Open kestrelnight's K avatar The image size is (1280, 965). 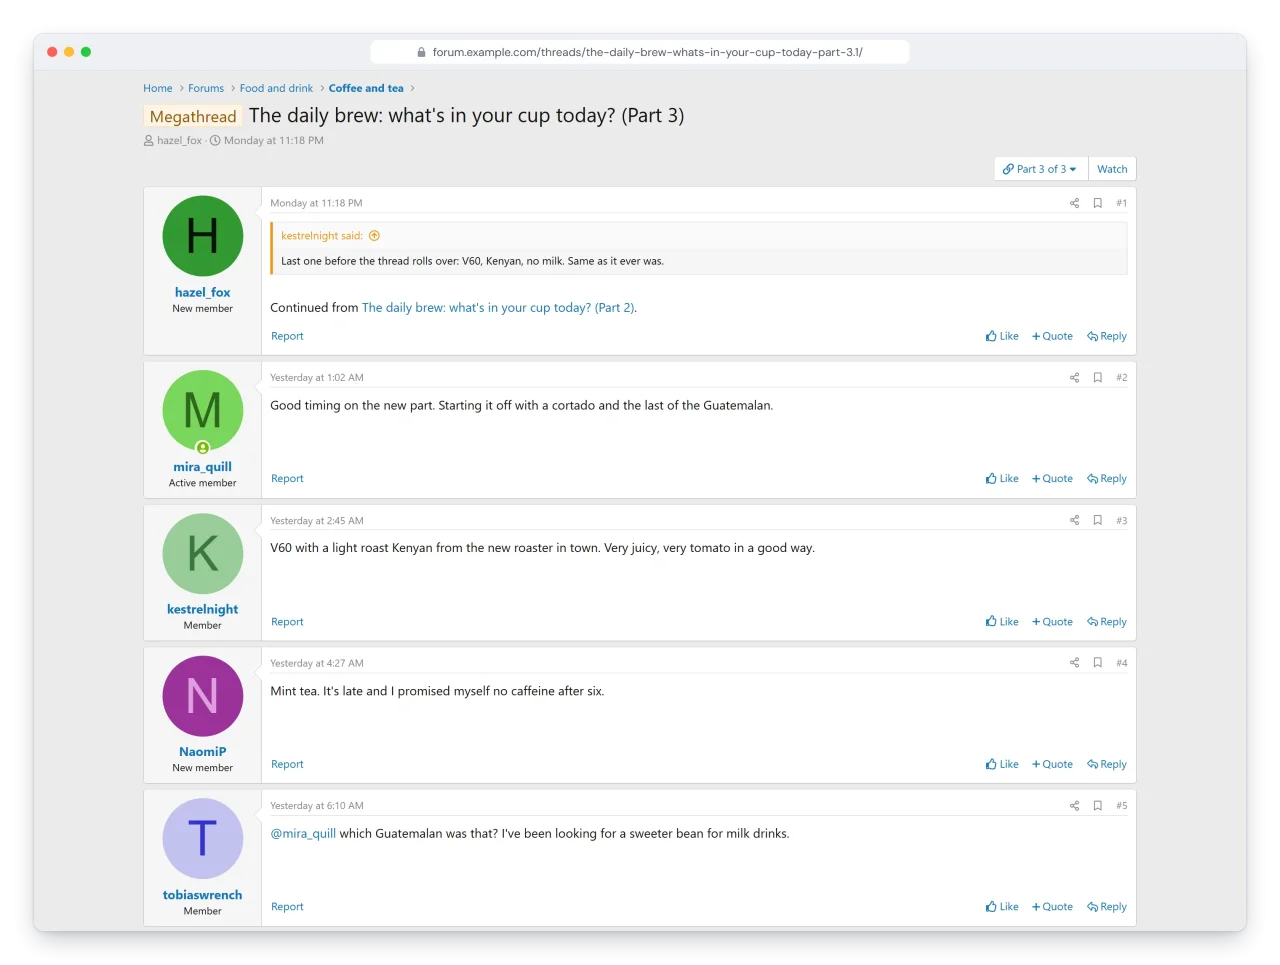click(203, 553)
